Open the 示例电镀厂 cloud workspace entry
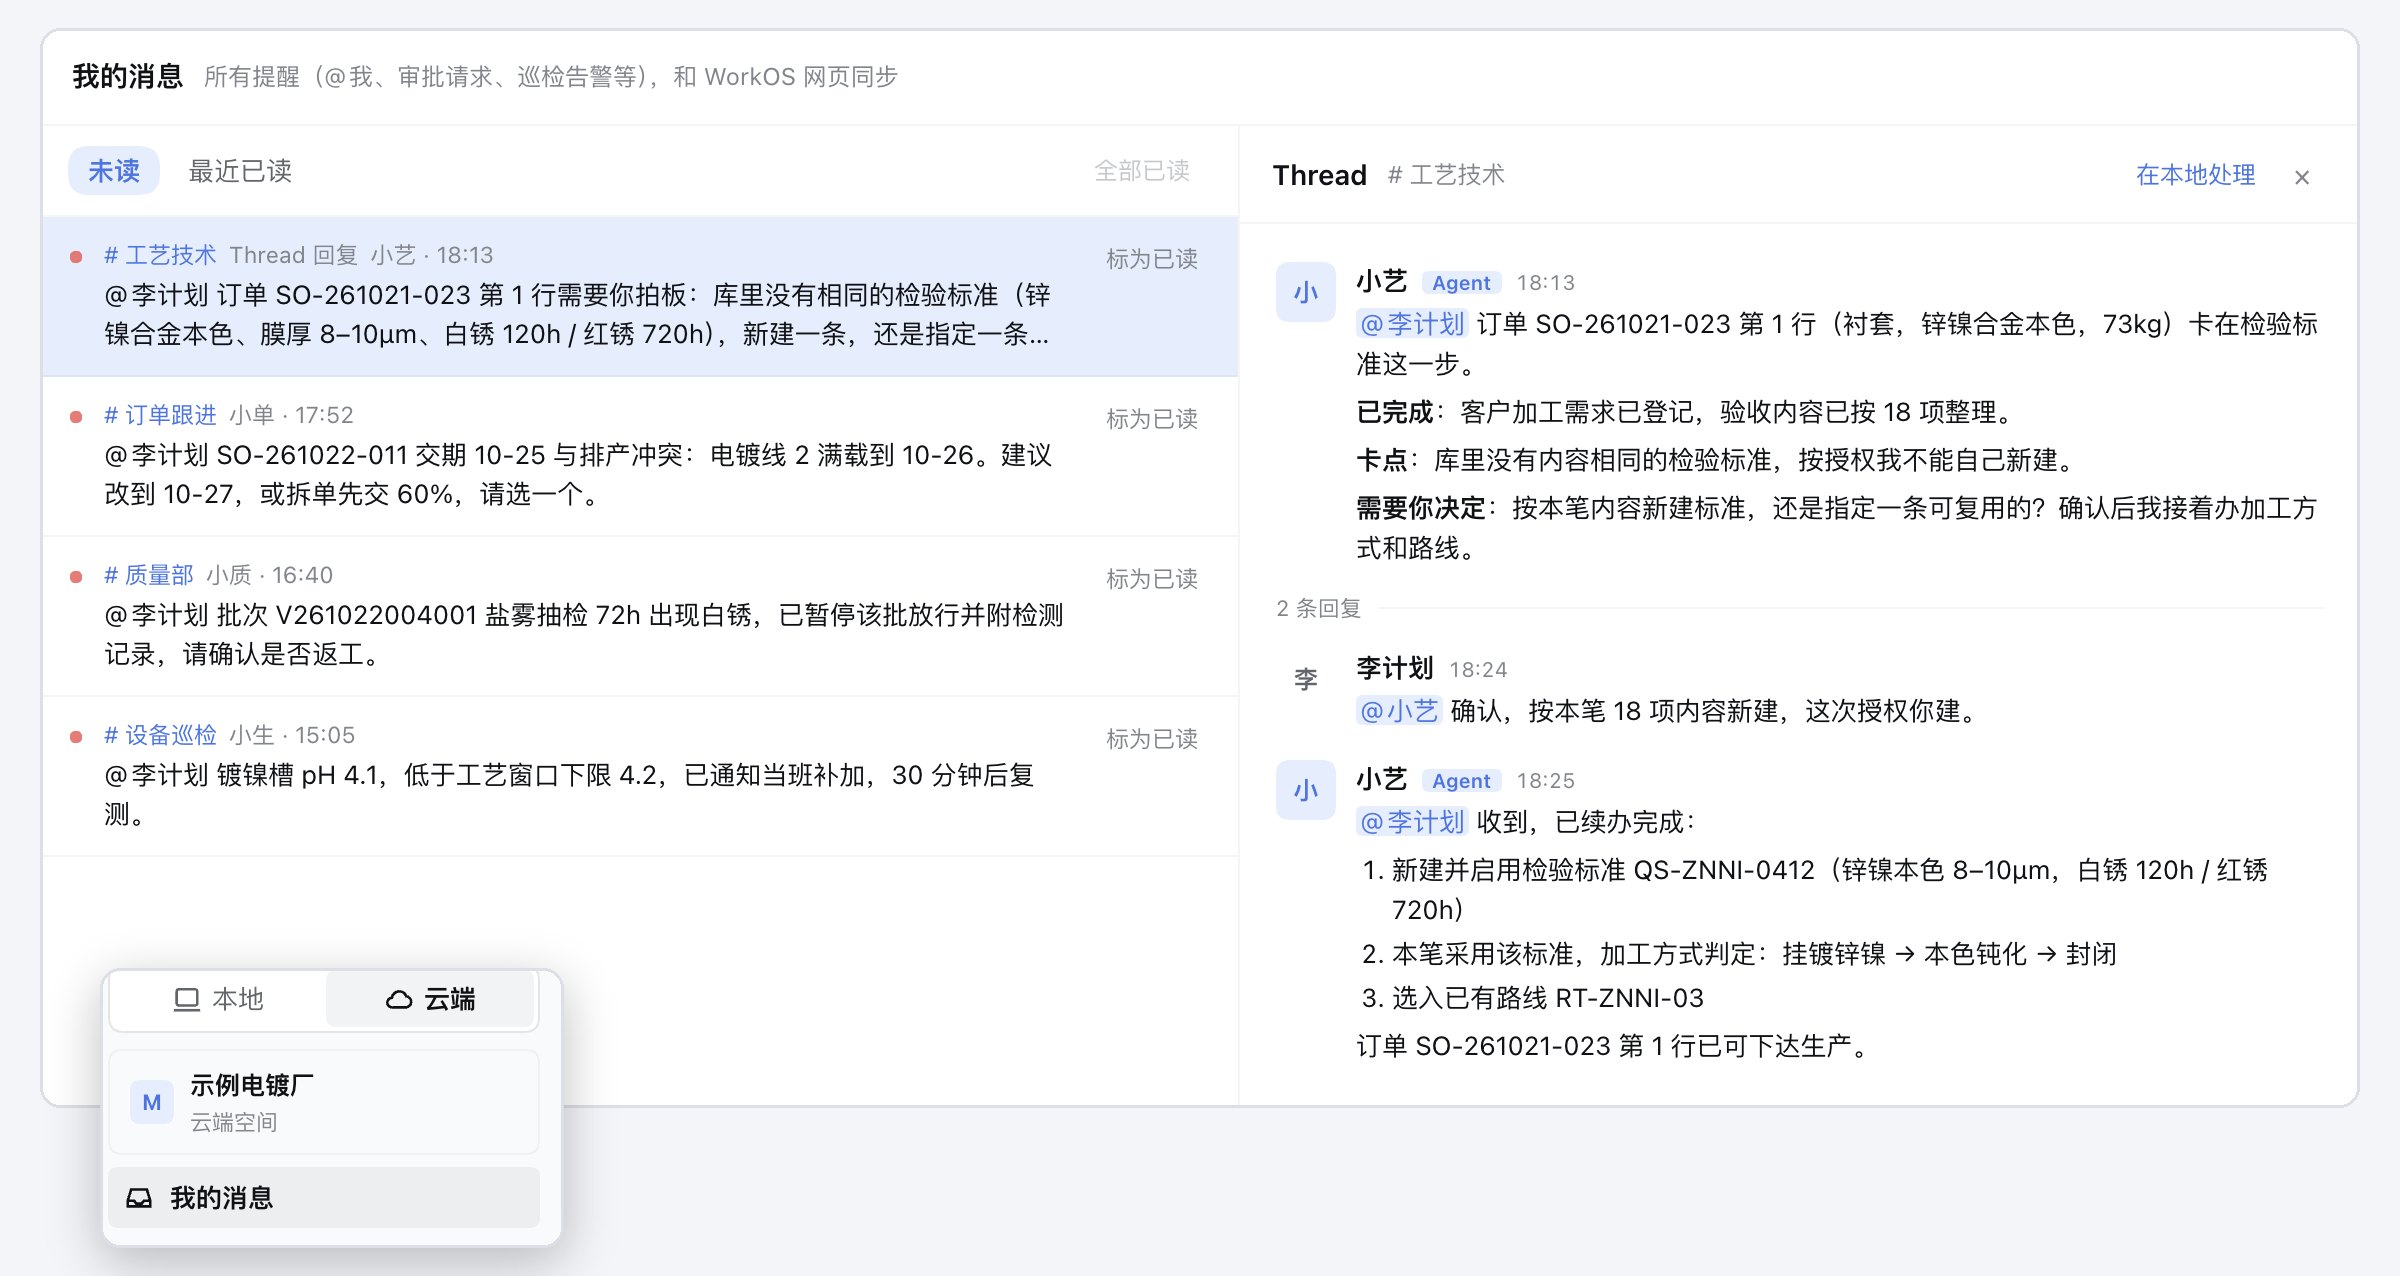Screen dimensions: 2400x1276 click(324, 1102)
